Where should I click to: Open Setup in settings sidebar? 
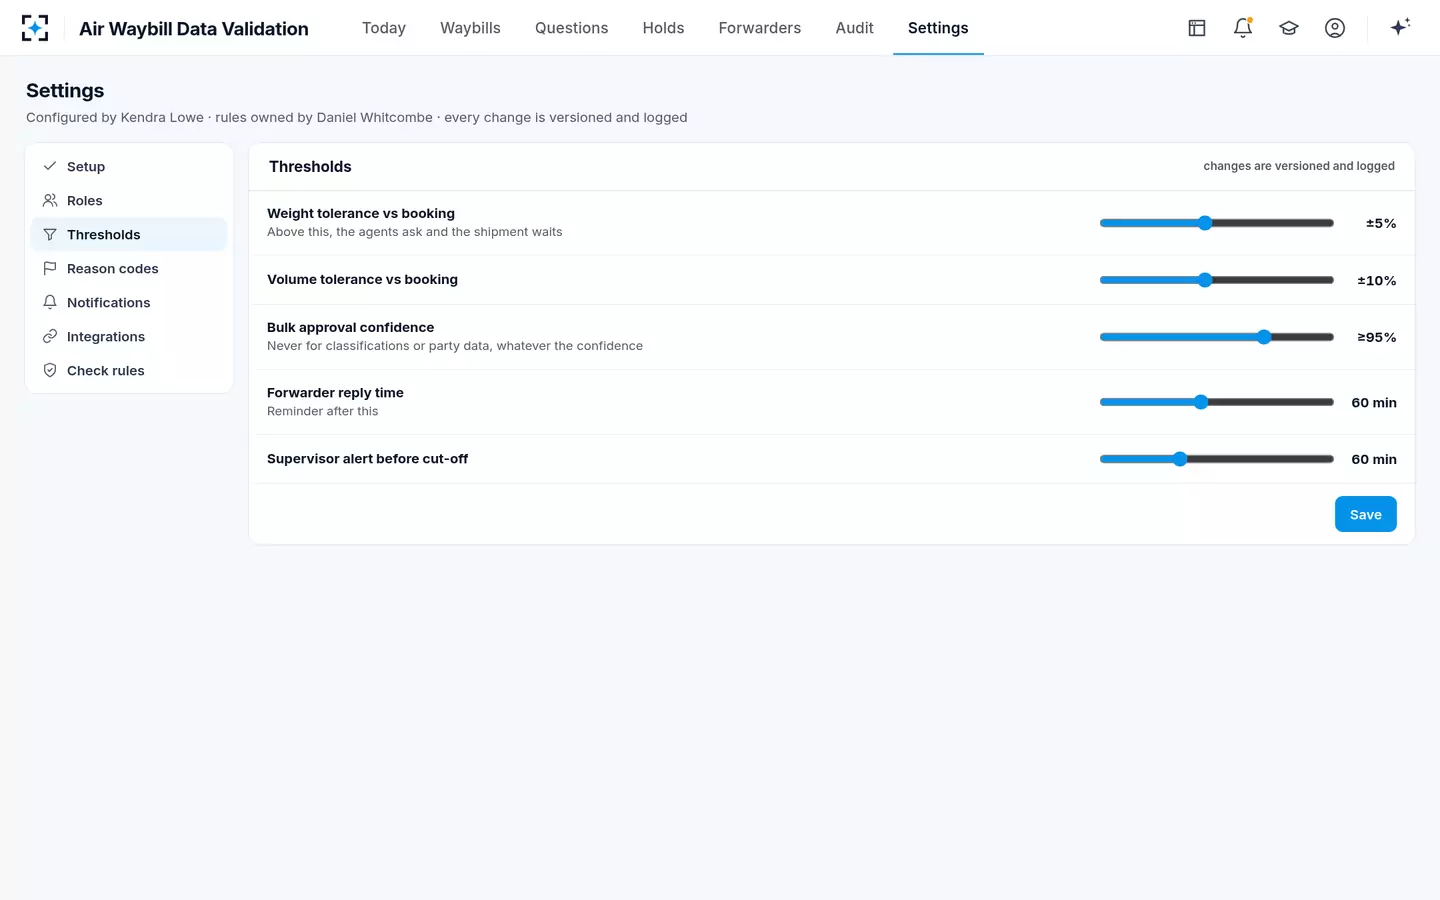click(129, 166)
